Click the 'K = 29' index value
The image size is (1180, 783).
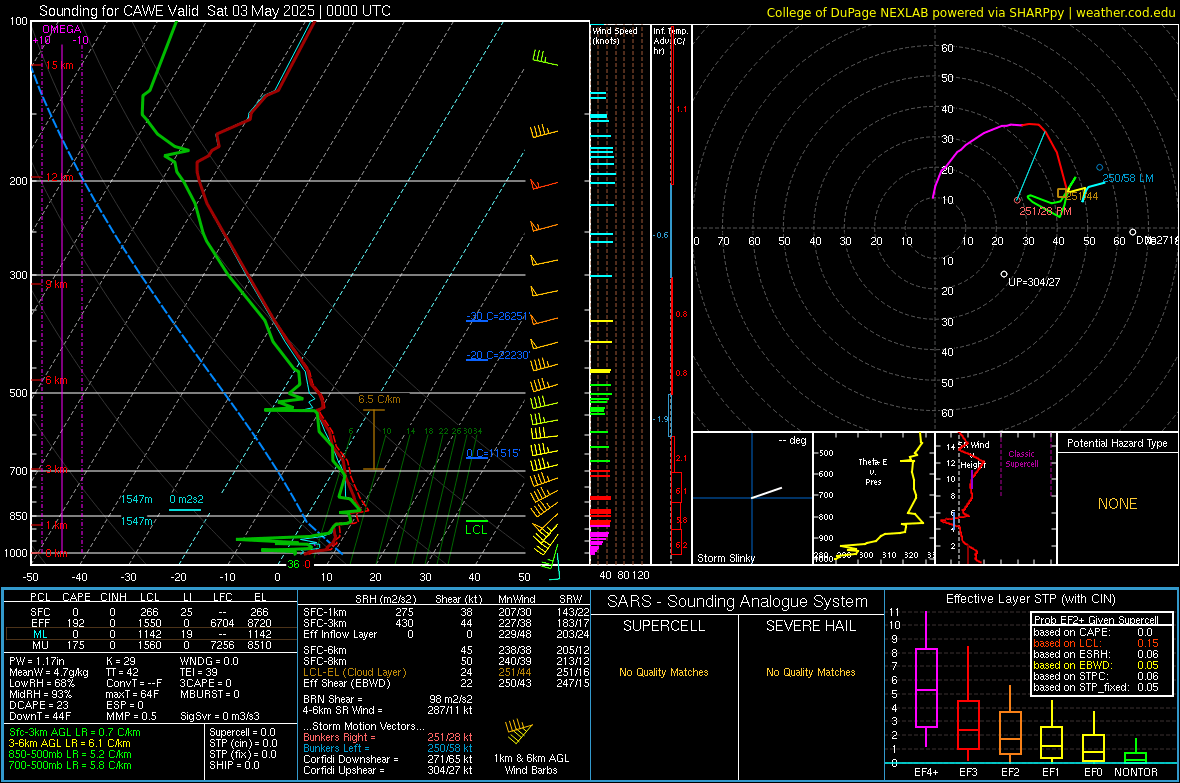(x=120, y=661)
